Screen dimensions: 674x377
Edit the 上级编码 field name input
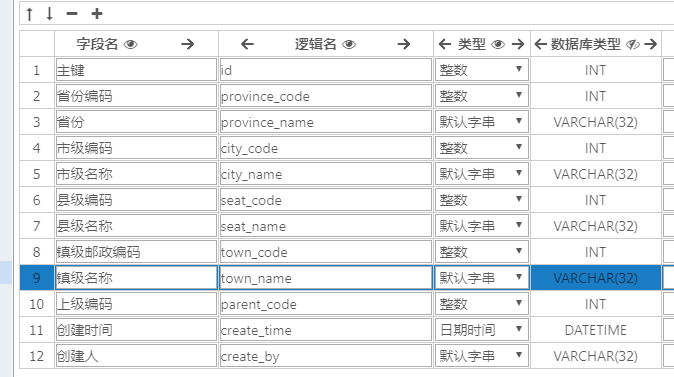[x=136, y=304]
